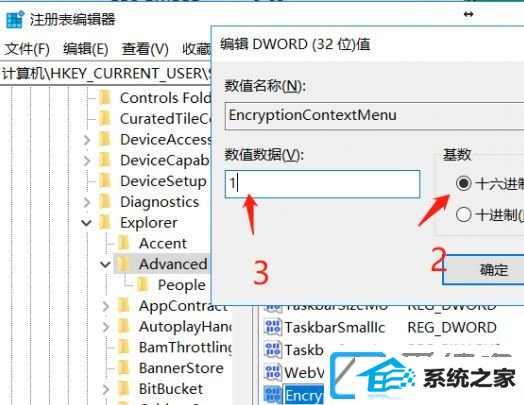Click the 数值数据 value data field
The width and height of the screenshot is (524, 405).
click(322, 184)
